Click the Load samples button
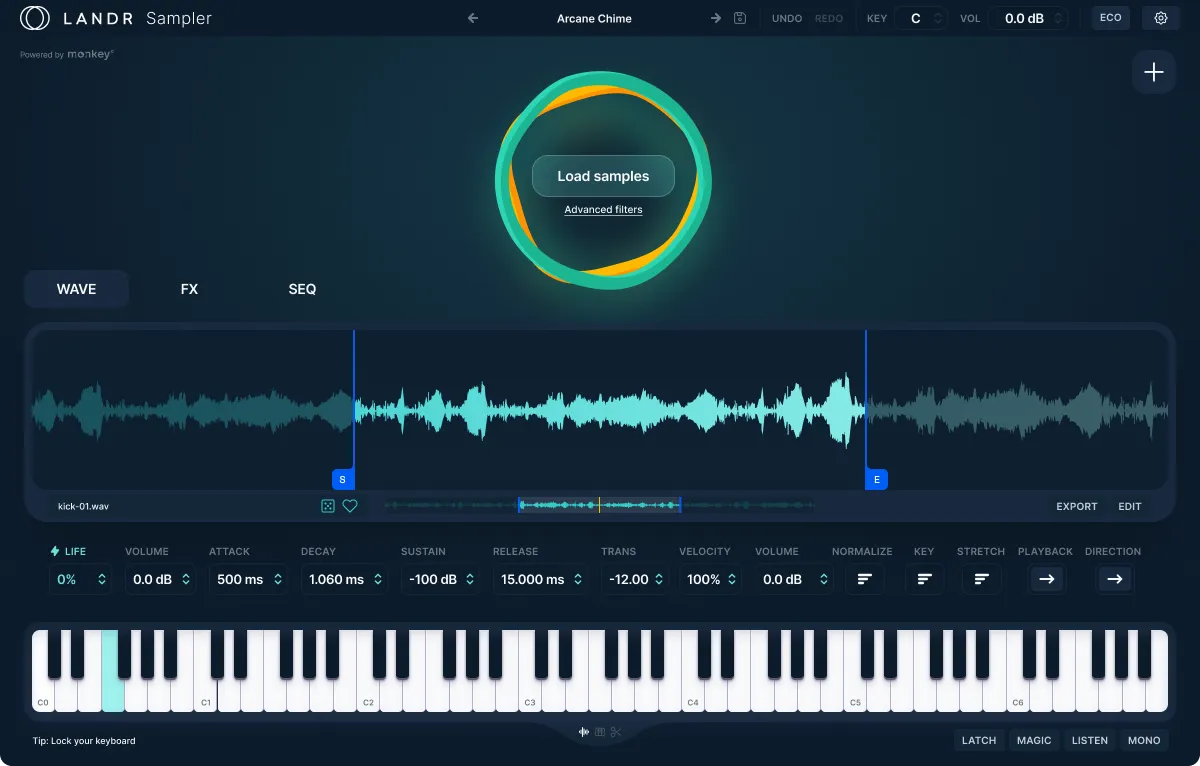This screenshot has width=1200, height=766. pyautogui.click(x=603, y=175)
